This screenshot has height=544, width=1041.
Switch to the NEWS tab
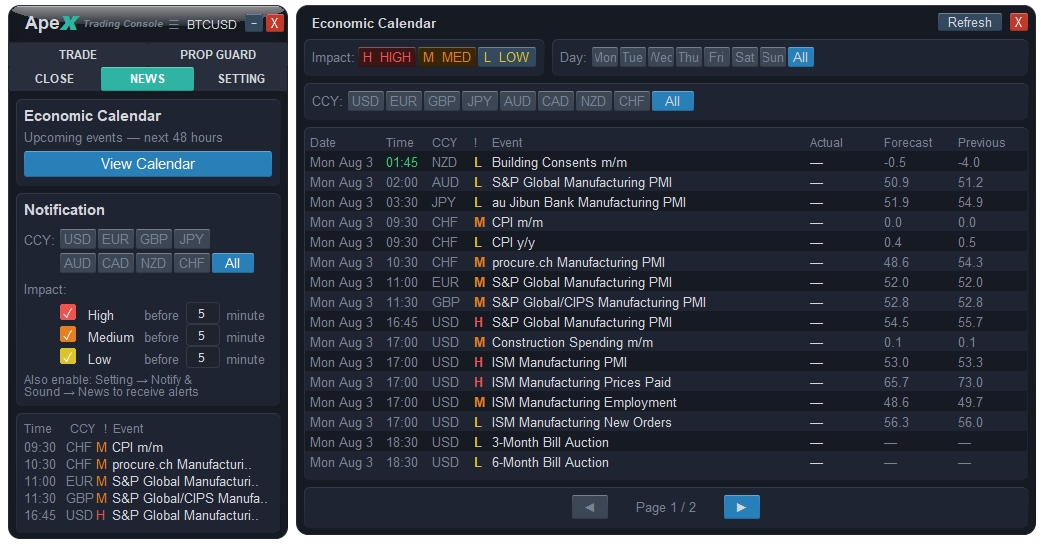tap(147, 78)
